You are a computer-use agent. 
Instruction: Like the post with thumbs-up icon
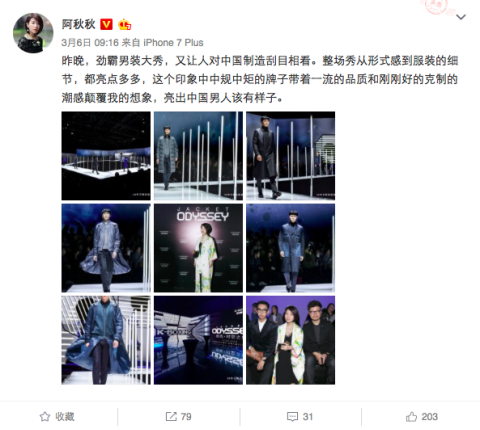coord(411,416)
